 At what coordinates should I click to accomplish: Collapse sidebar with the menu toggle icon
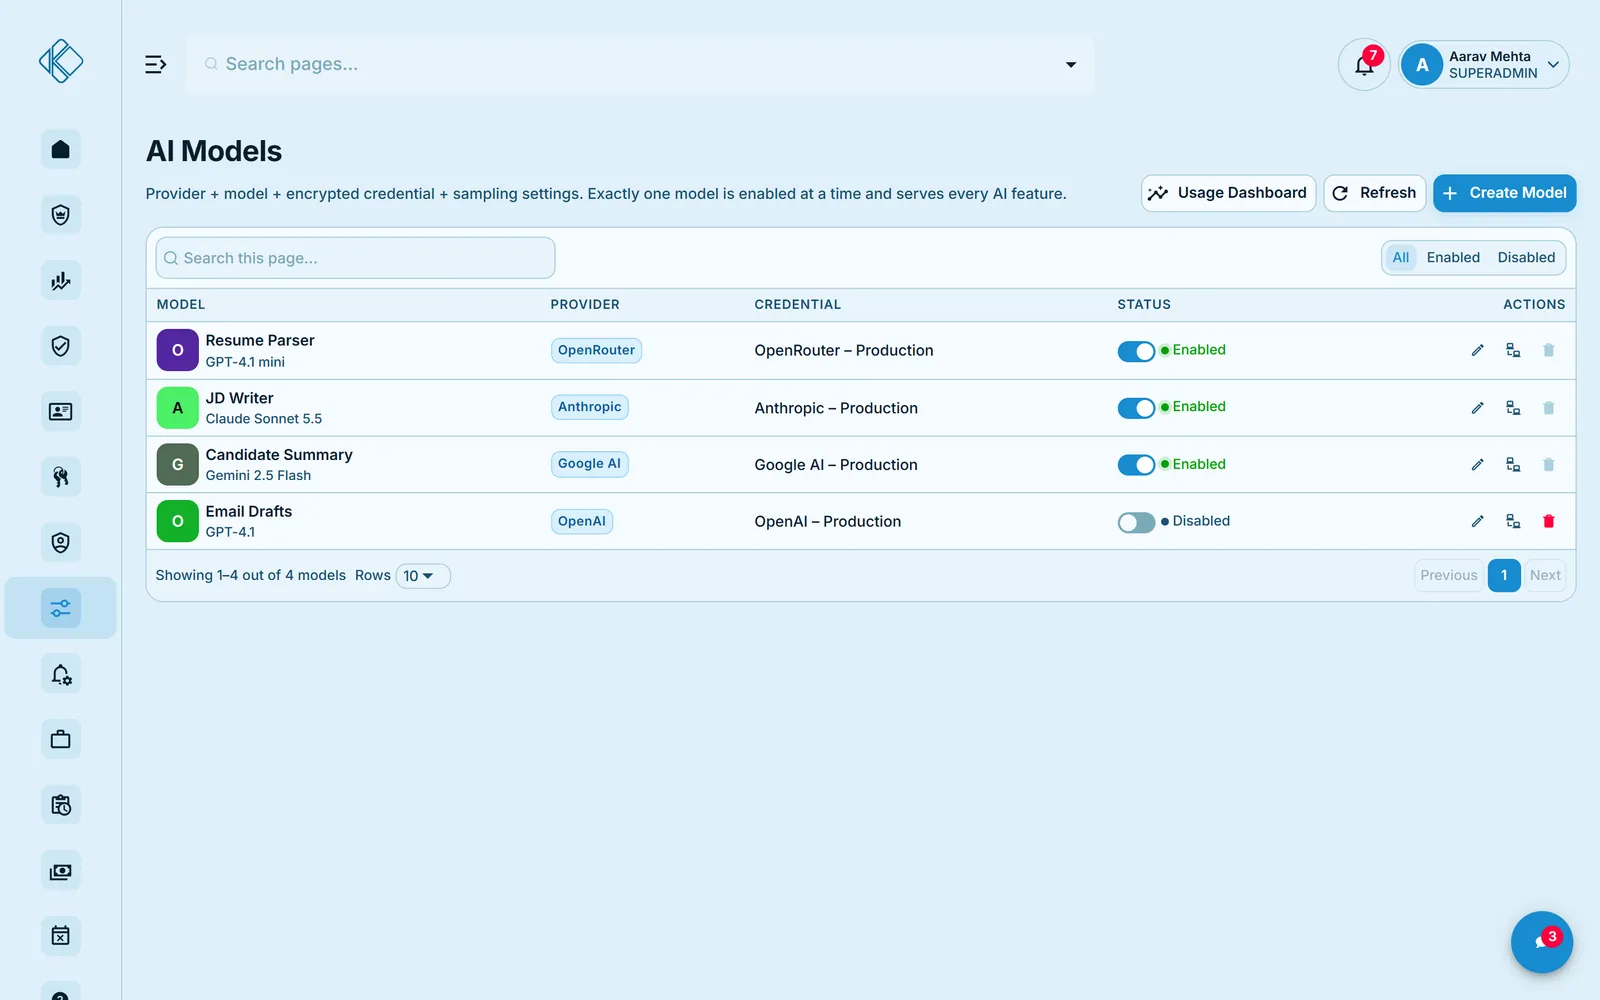(156, 64)
